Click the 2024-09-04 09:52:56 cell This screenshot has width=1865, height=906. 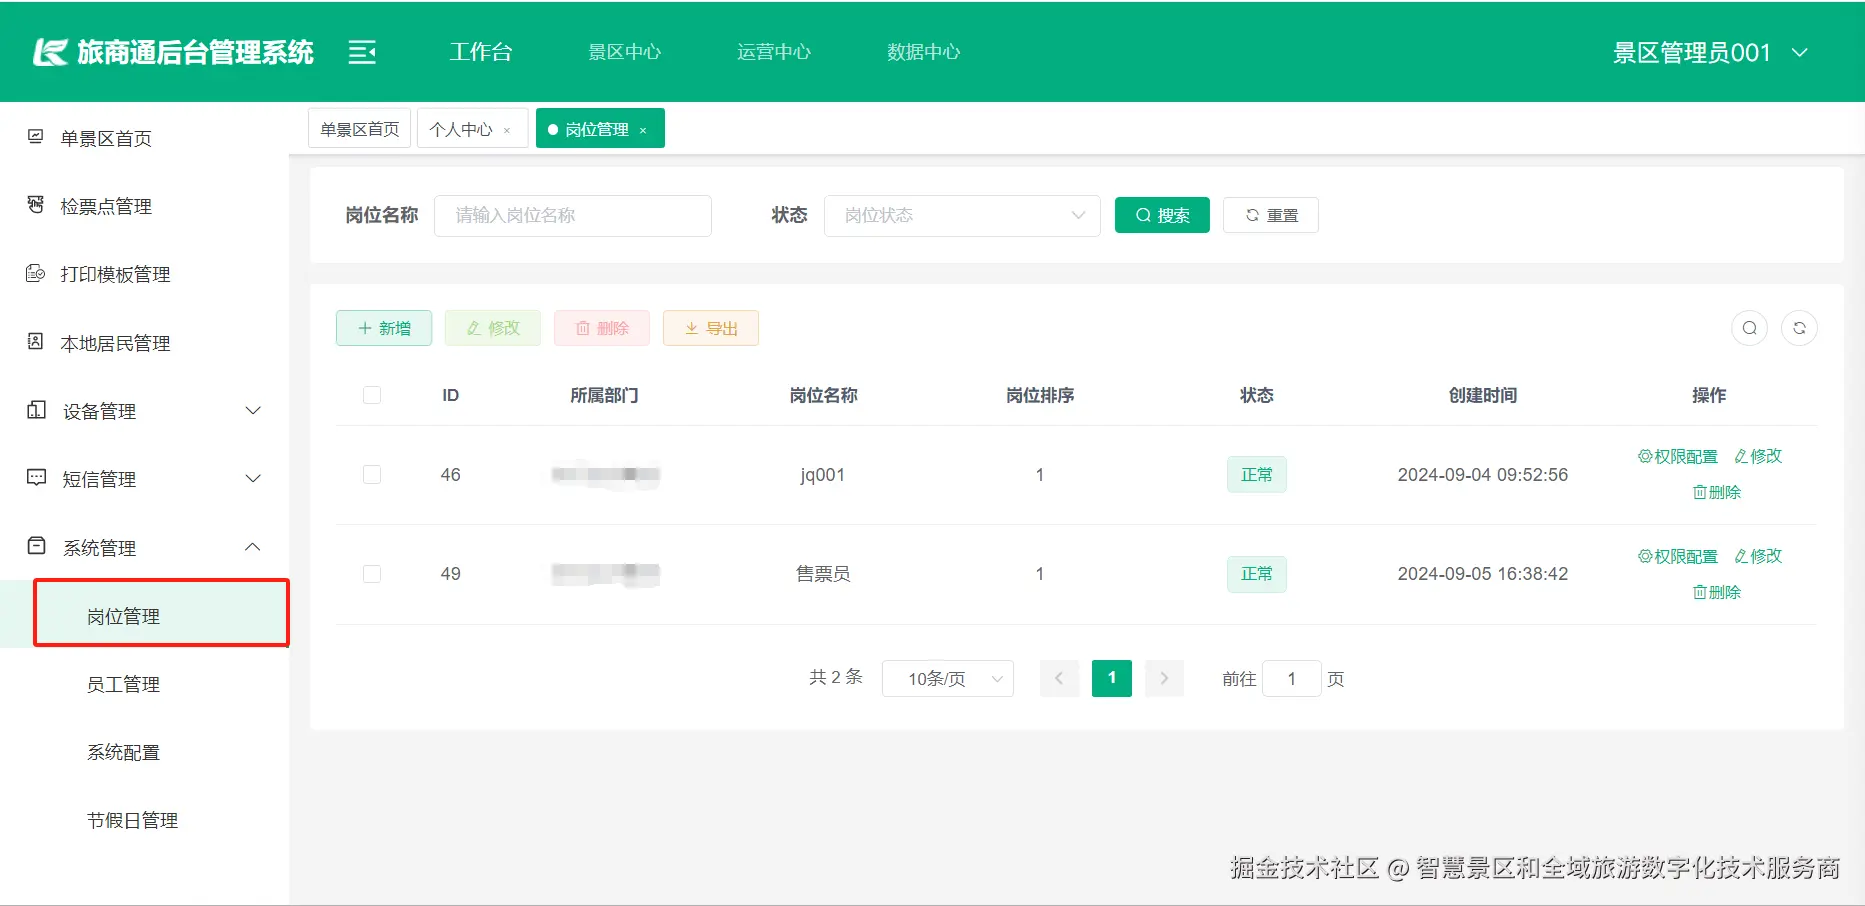1483,474
